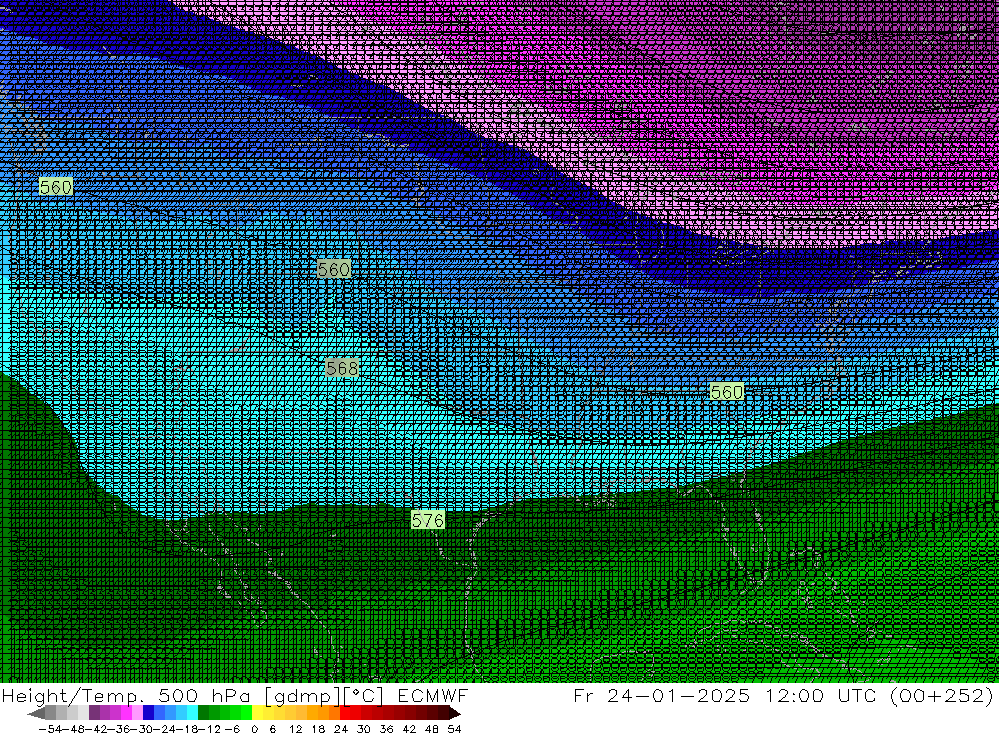The height and width of the screenshot is (733, 1000).
Task: Select the 560 label near the left map edge
Action: [56, 187]
